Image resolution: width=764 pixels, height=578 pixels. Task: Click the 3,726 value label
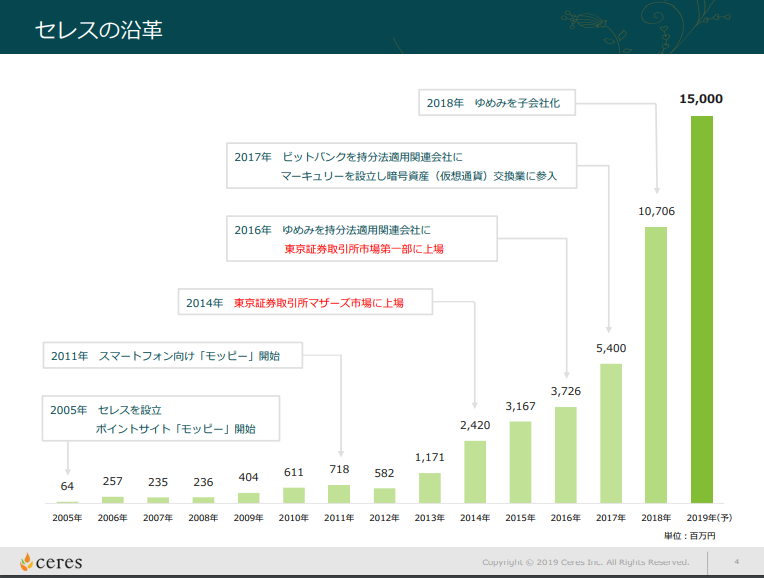click(x=566, y=391)
